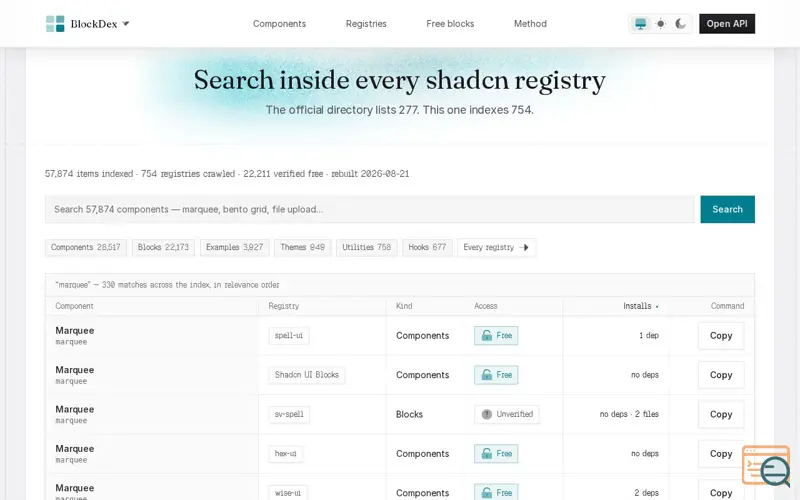
Task: Click the '1 dep' installs cell
Action: pyautogui.click(x=648, y=336)
